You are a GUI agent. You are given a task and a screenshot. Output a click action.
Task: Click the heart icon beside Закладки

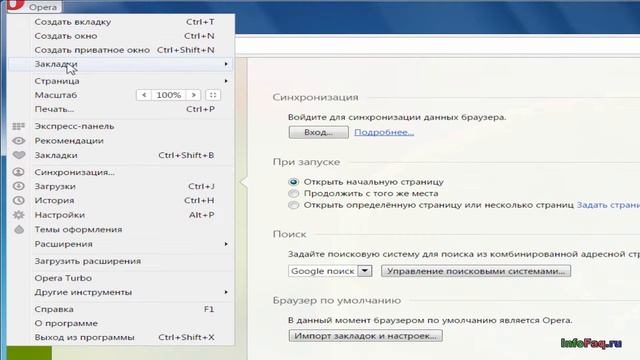(18, 155)
